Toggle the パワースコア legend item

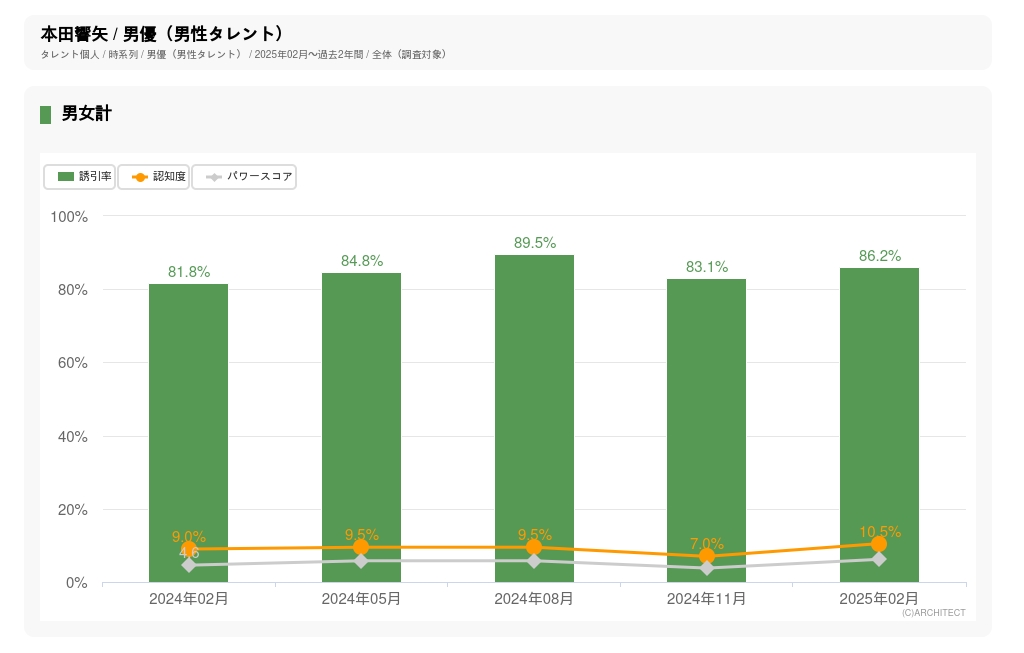point(244,177)
